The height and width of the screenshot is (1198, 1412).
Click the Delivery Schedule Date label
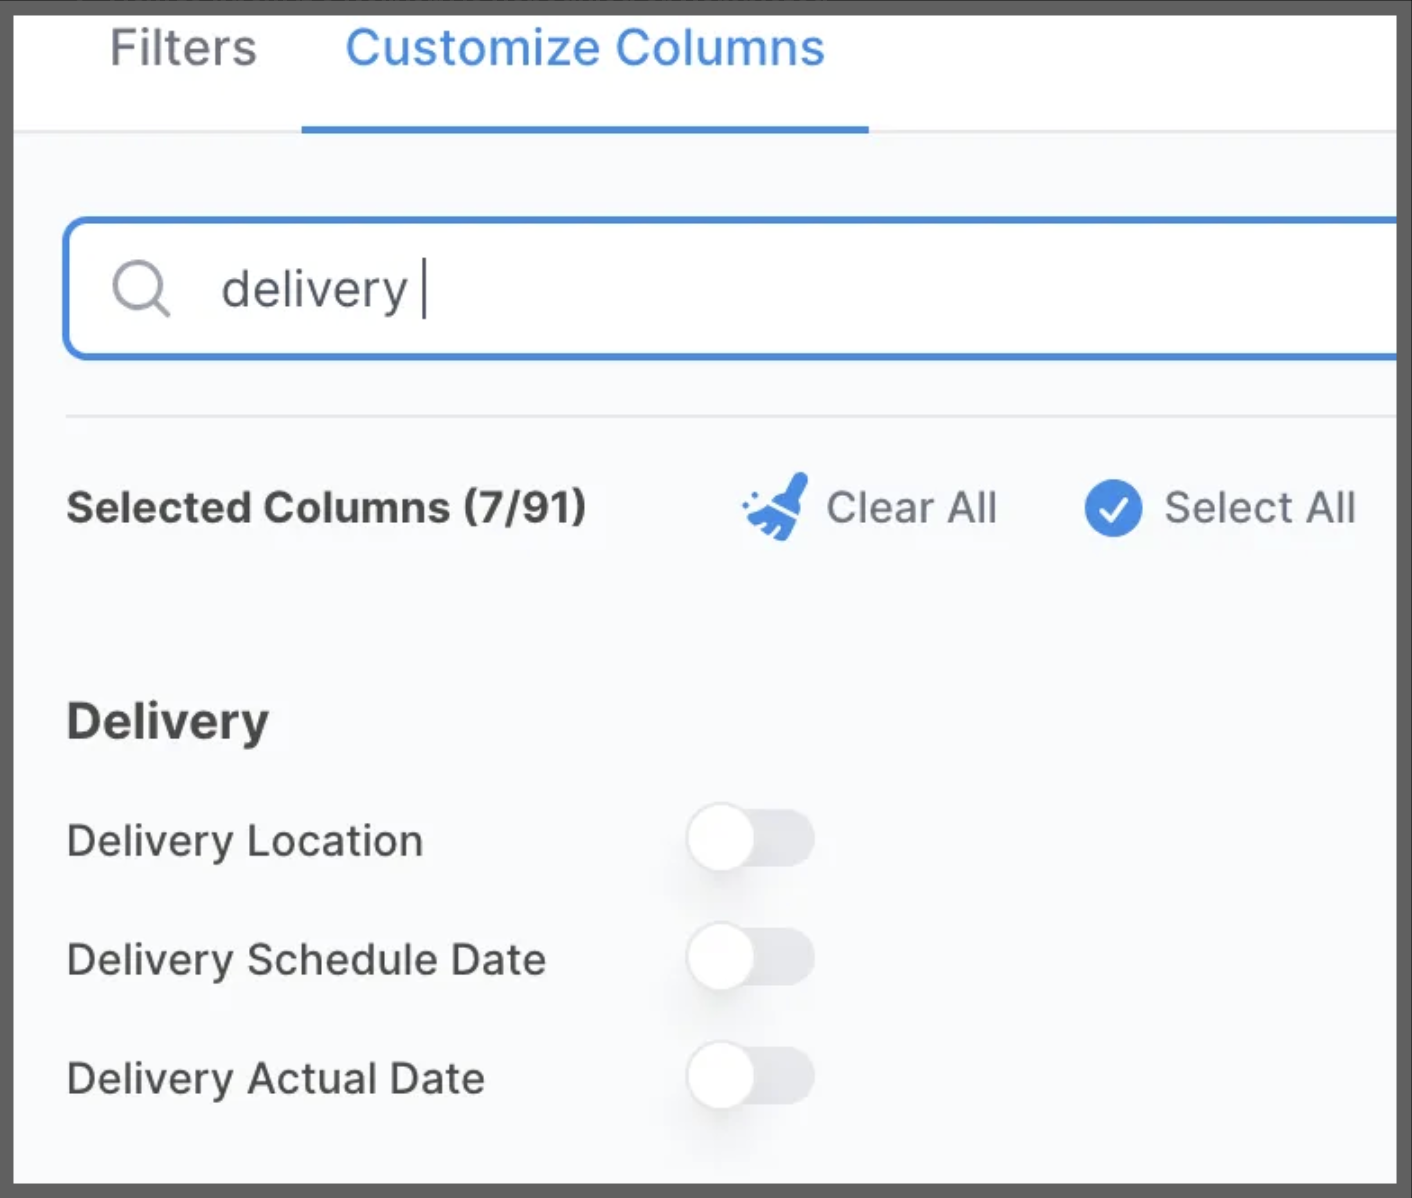pos(306,960)
